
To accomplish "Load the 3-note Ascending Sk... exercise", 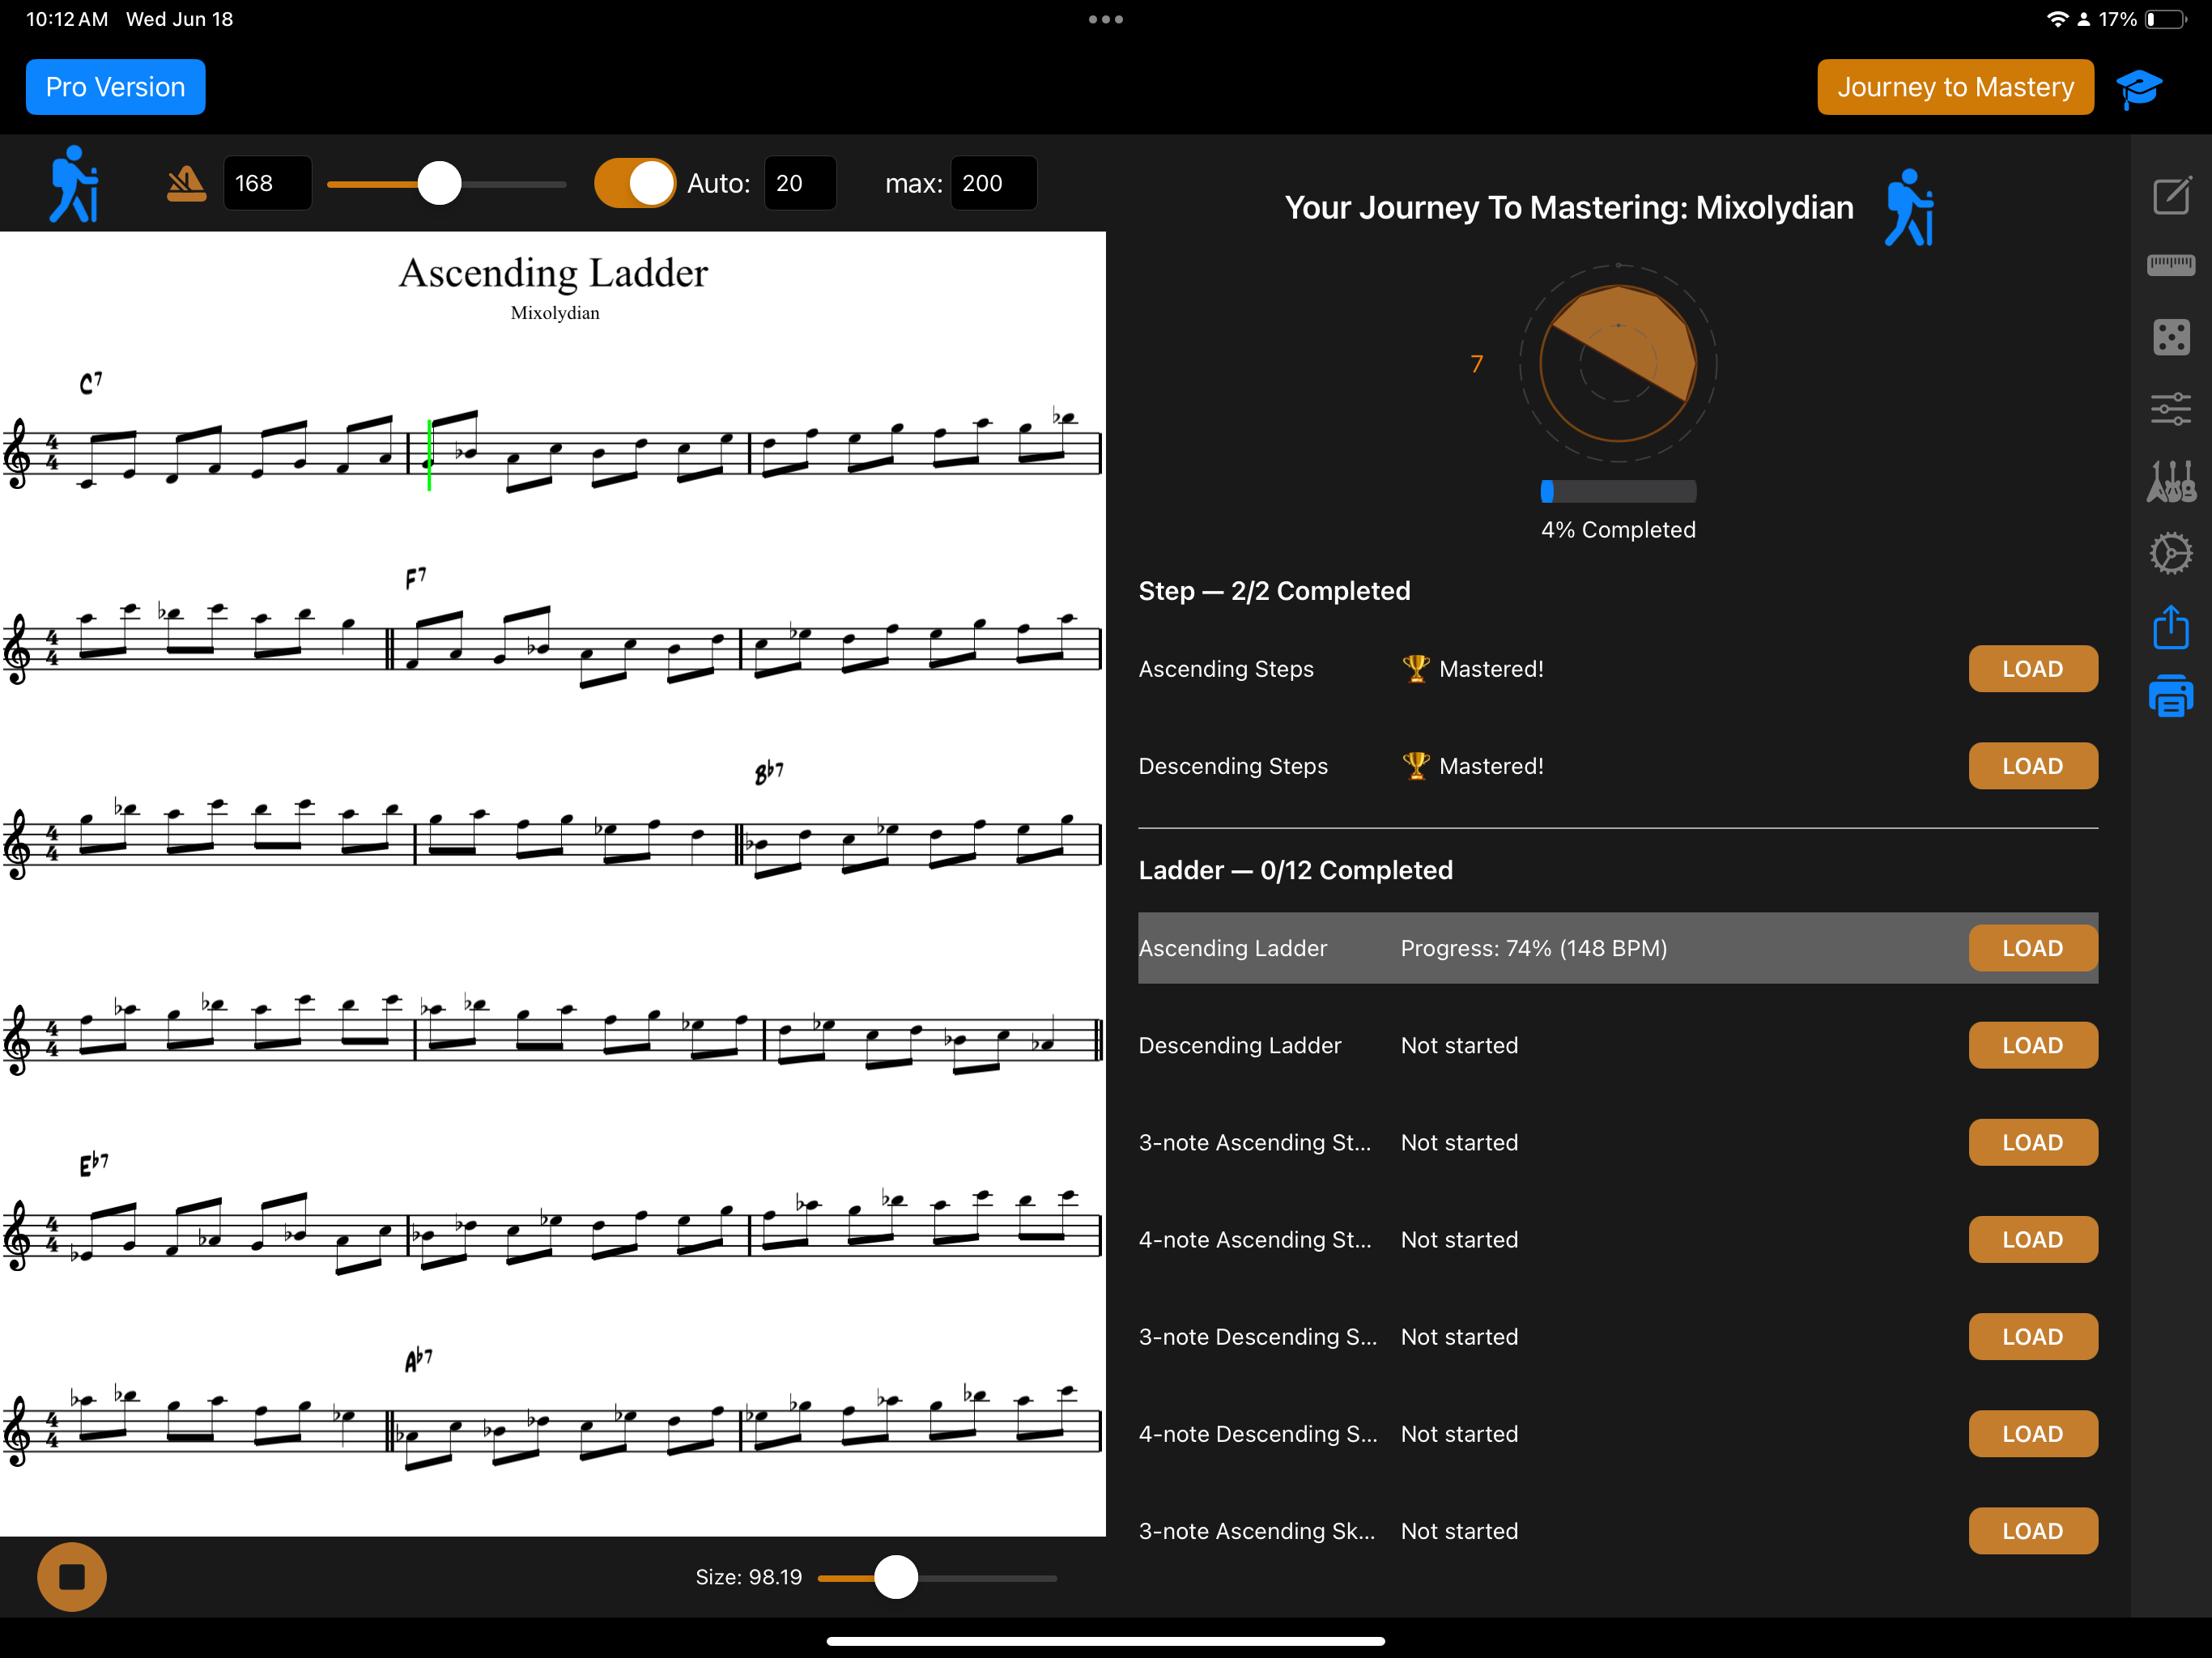I will (x=2033, y=1530).
